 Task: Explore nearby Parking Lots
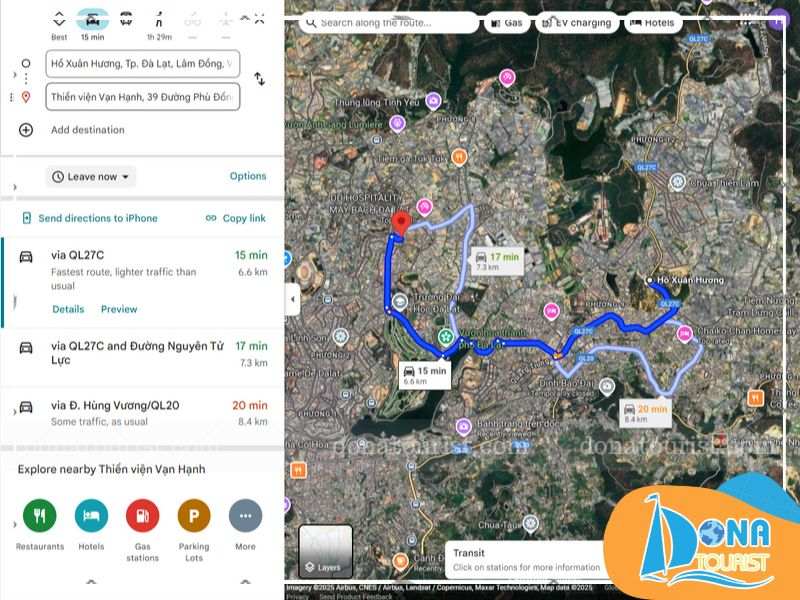coord(194,531)
